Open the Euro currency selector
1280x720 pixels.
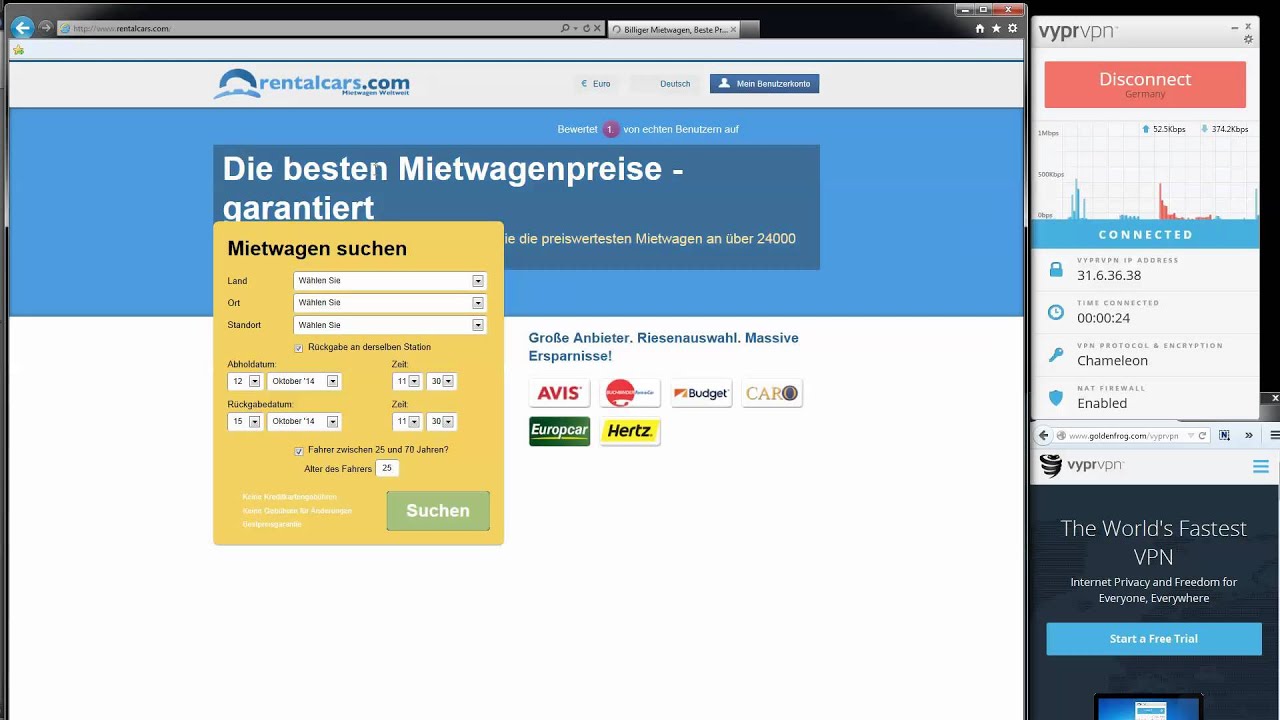click(596, 84)
